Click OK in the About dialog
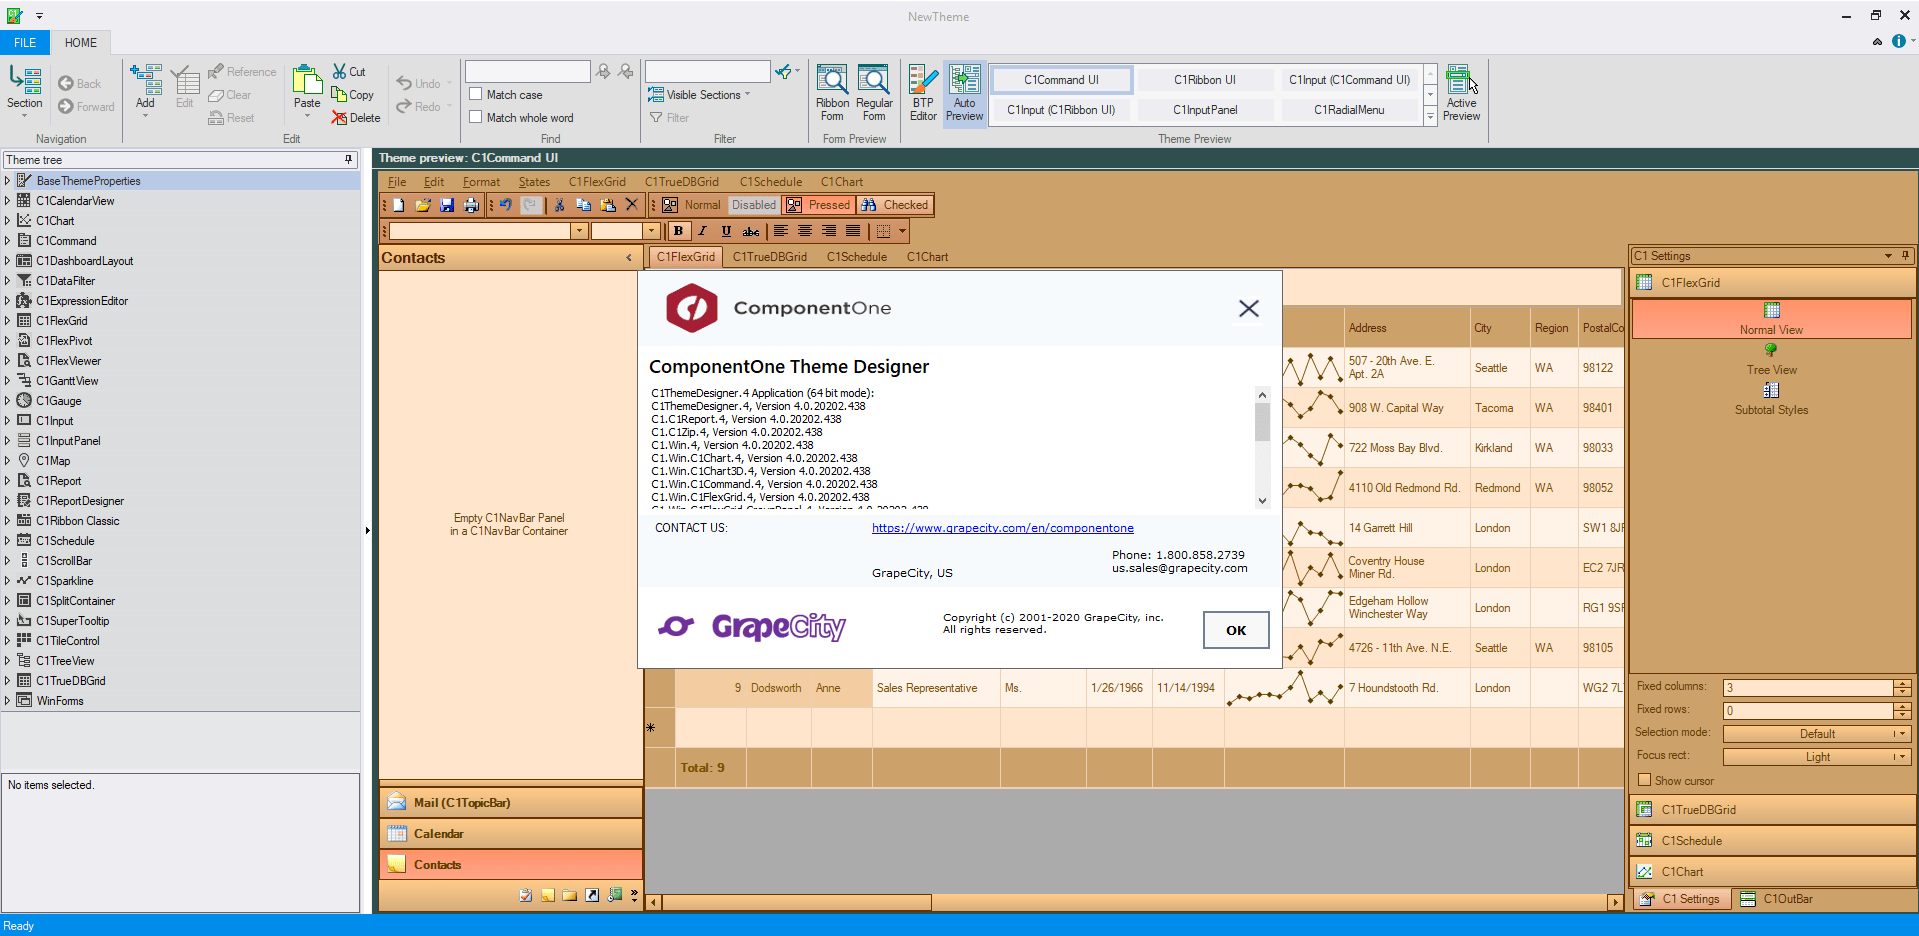Viewport: 1919px width, 936px height. pyautogui.click(x=1236, y=630)
